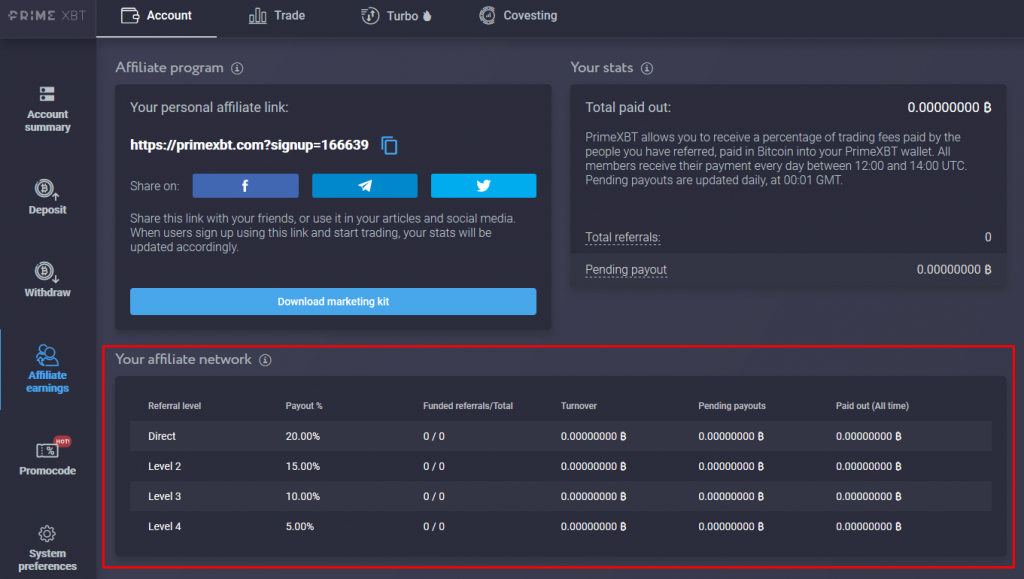Share affiliate link on Telegram
The image size is (1024, 579).
364,185
